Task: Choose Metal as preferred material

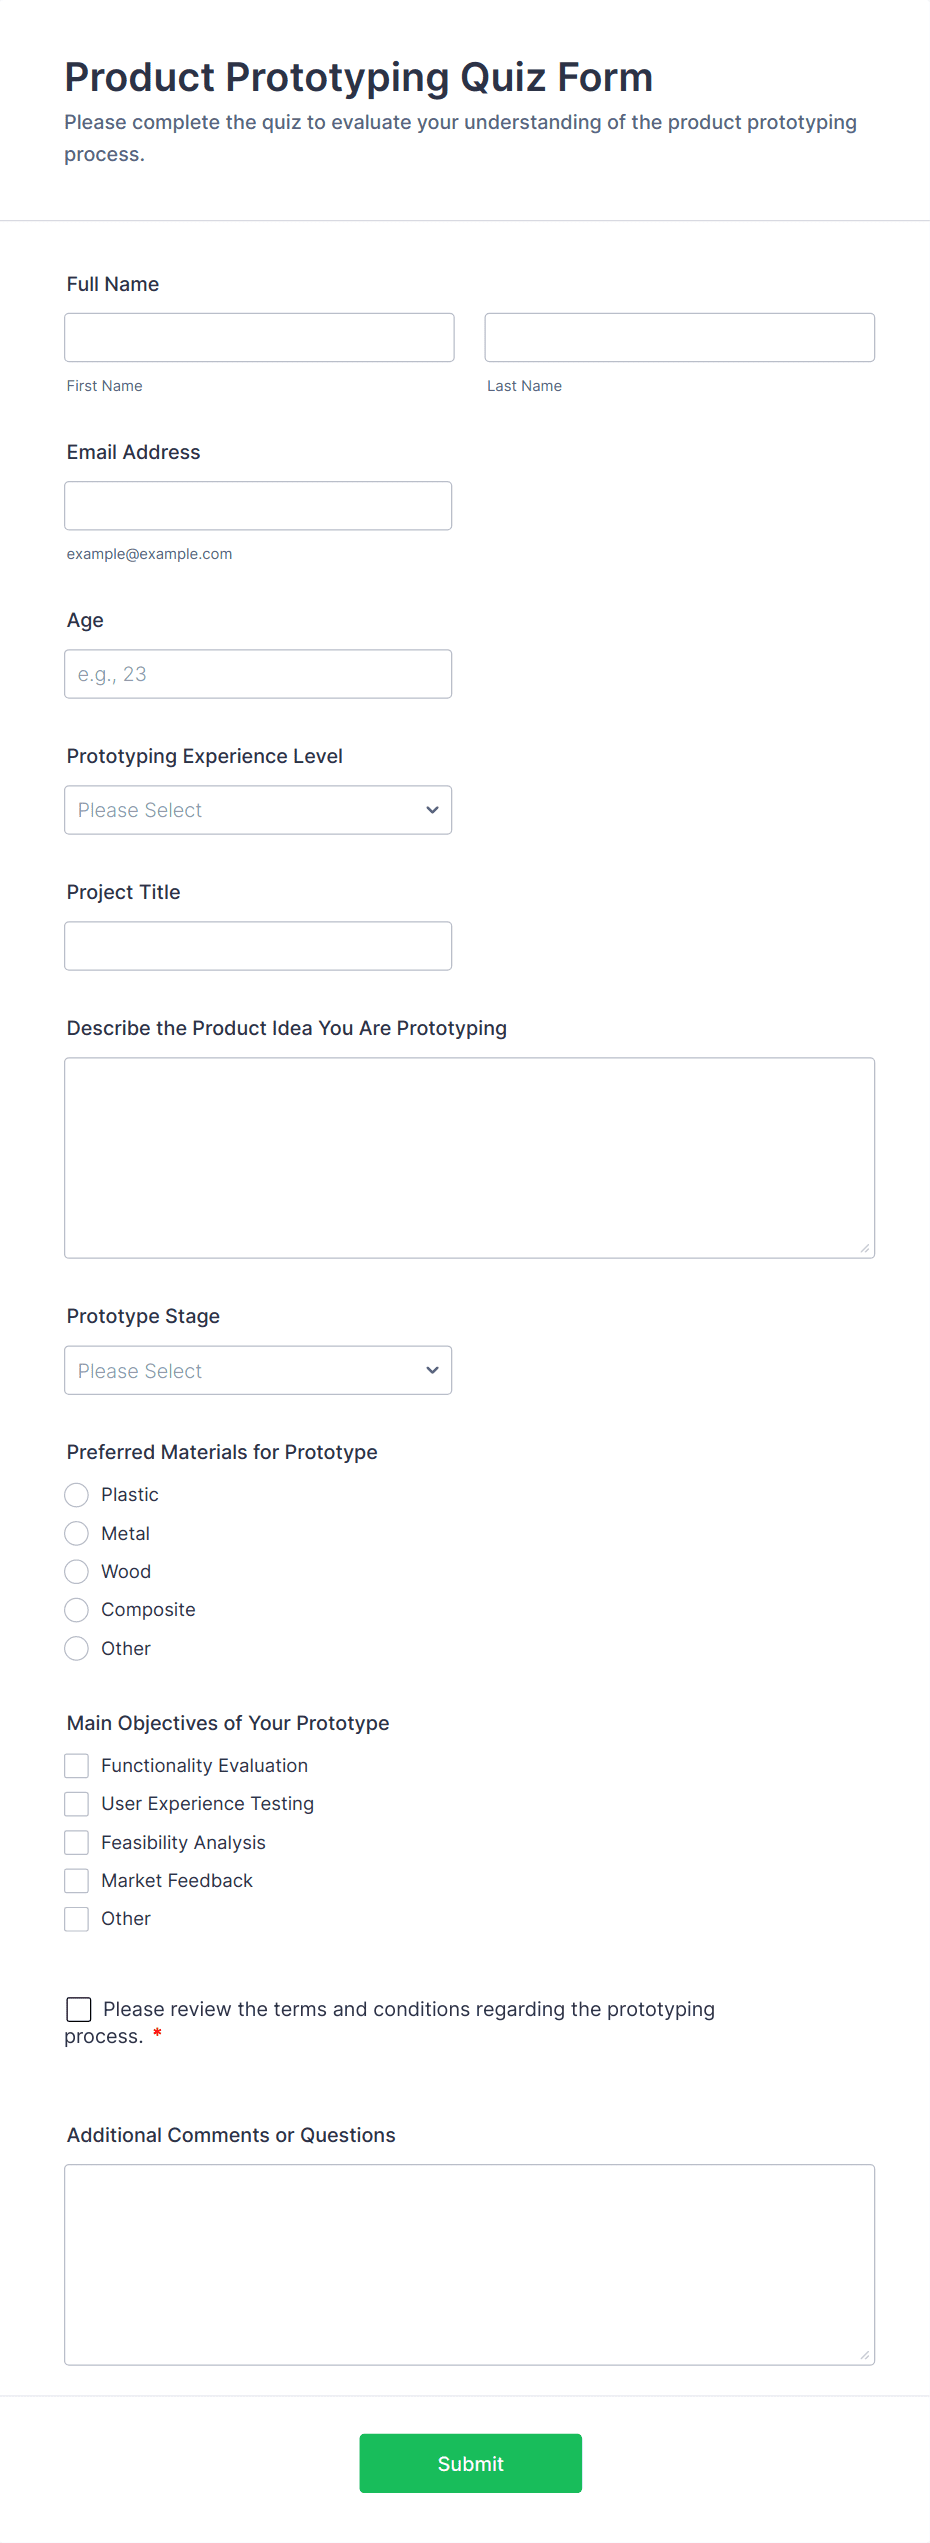Action: point(77,1533)
